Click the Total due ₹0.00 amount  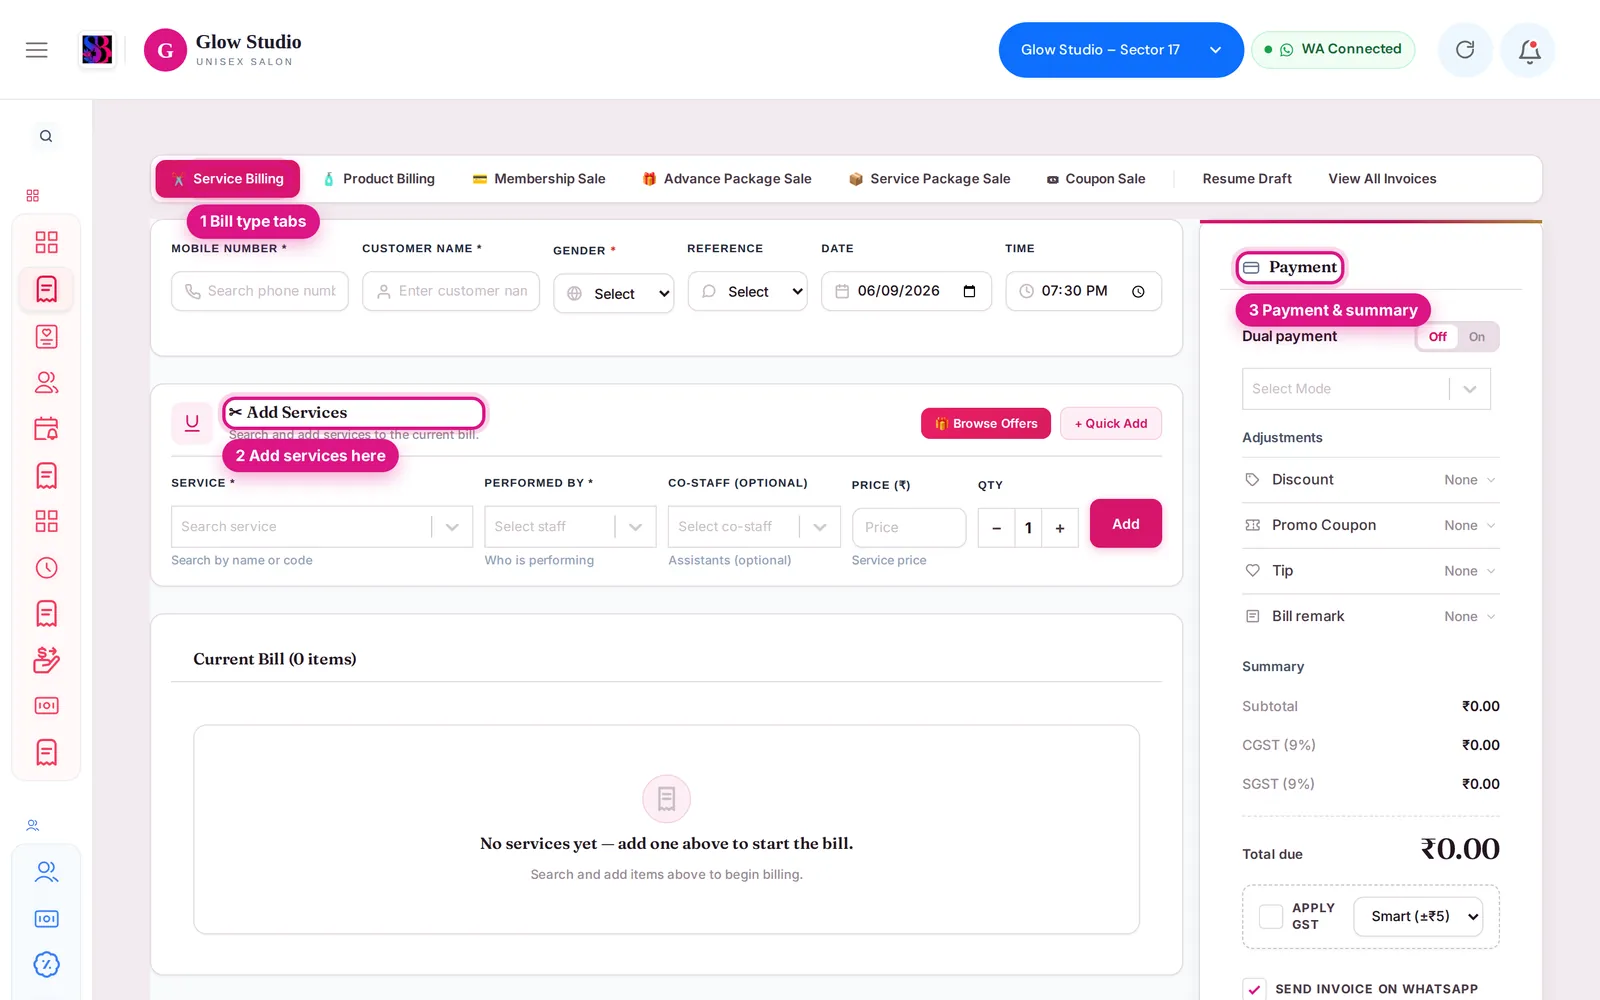pos(1460,850)
